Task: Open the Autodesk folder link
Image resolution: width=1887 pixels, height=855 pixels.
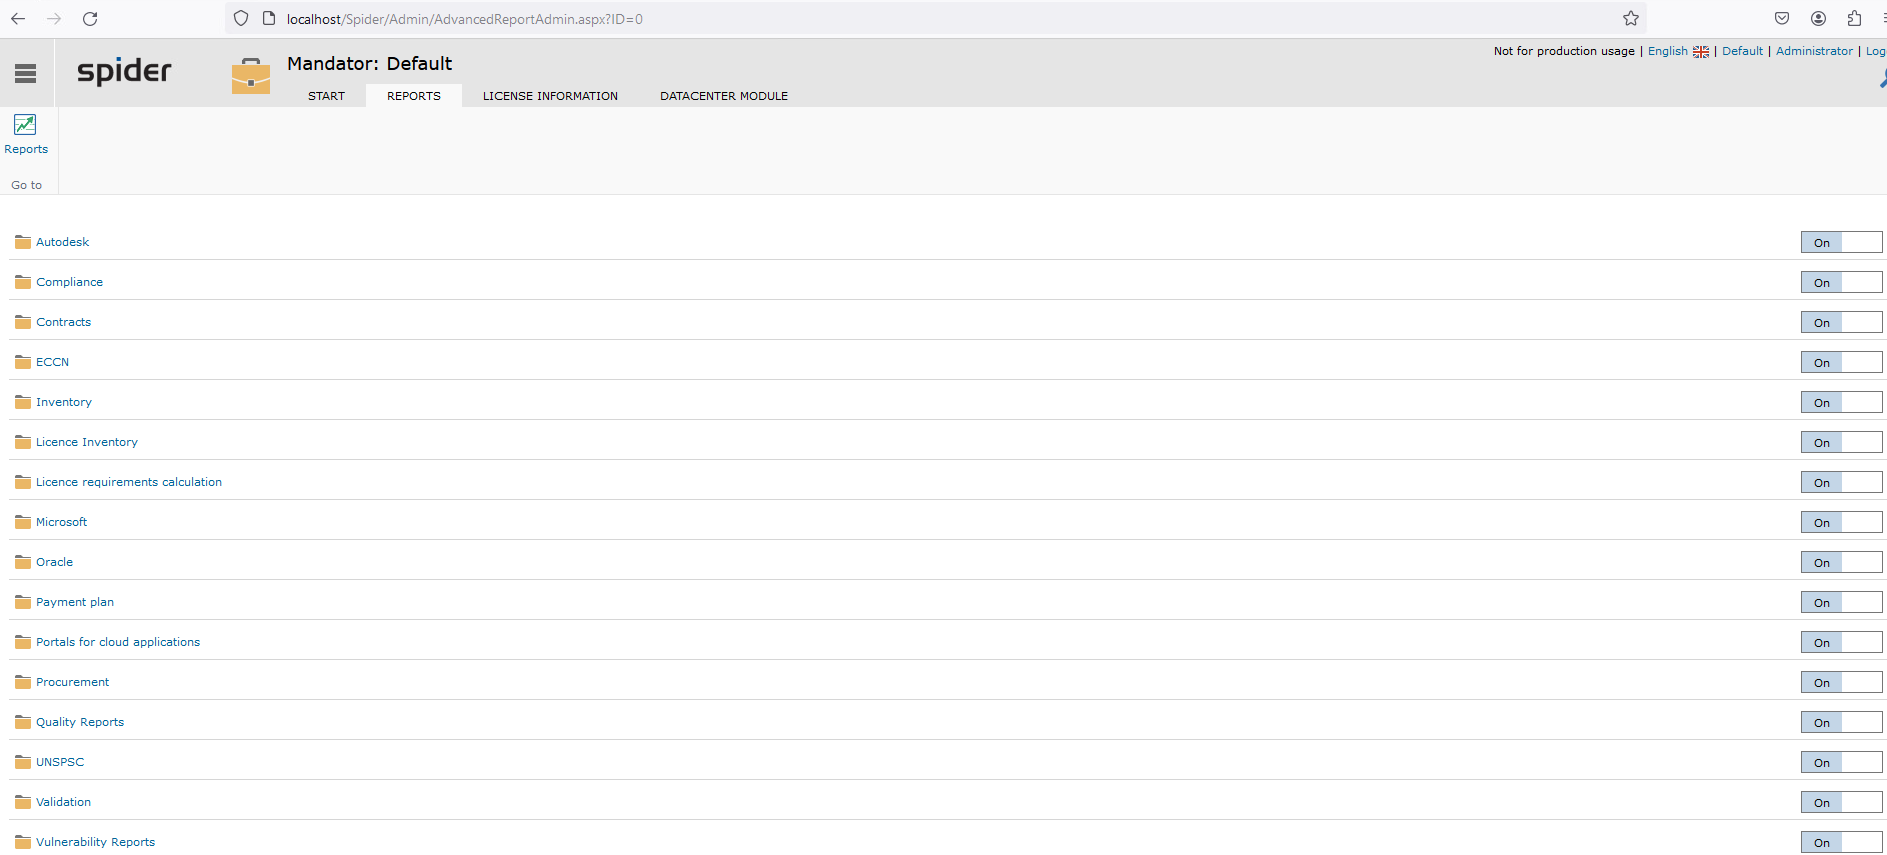Action: click(x=62, y=242)
